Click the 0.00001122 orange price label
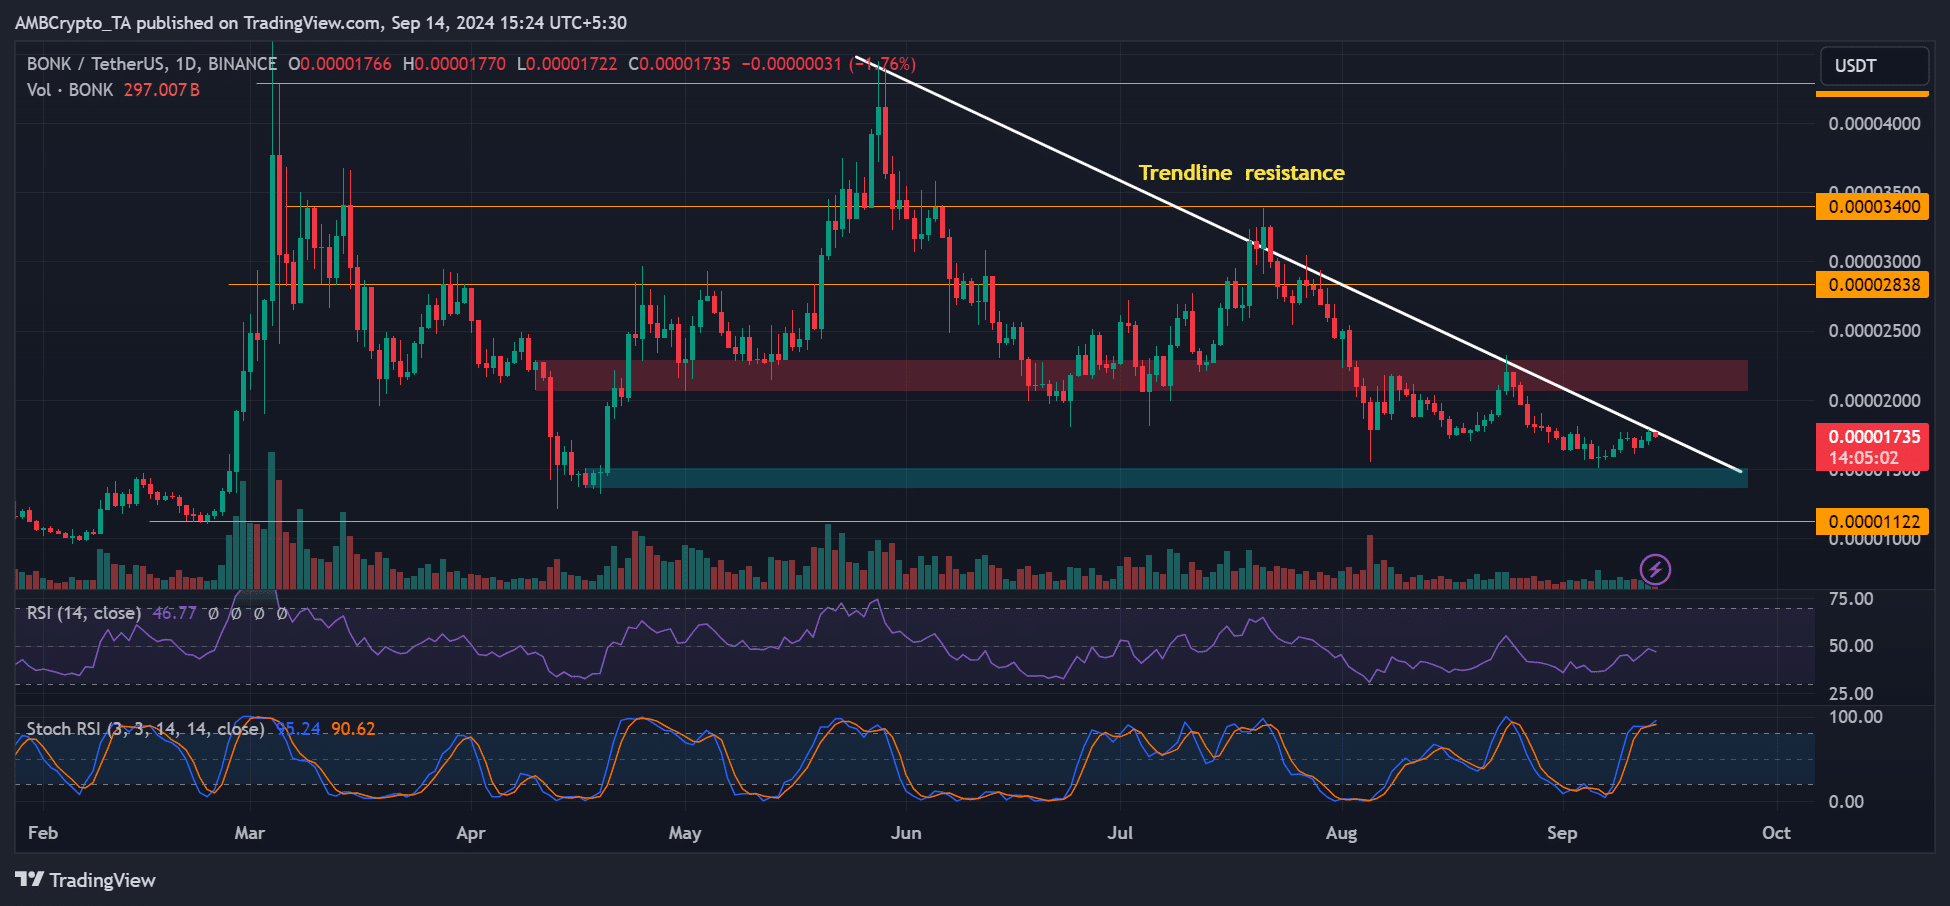 pos(1872,521)
